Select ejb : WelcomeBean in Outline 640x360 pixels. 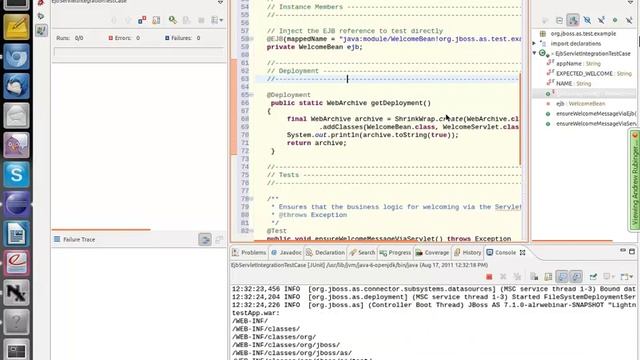576,104
